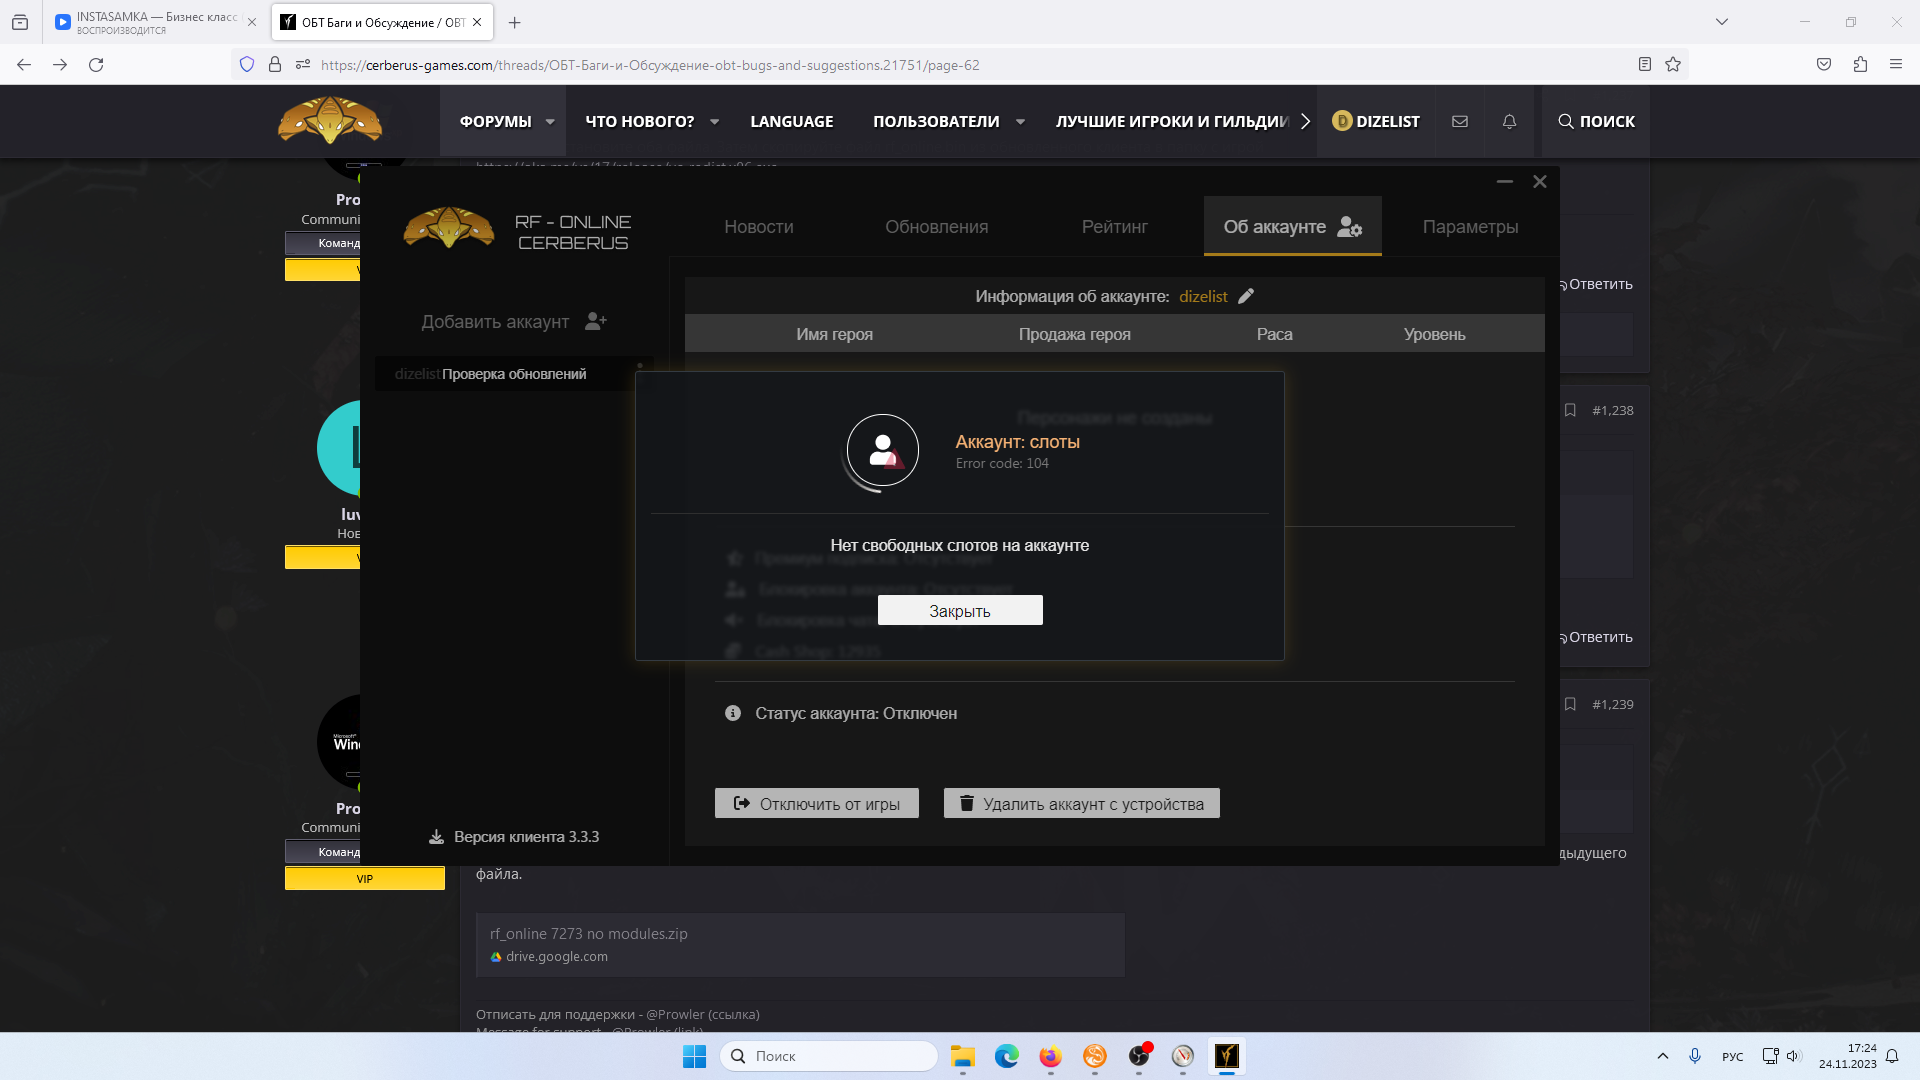The width and height of the screenshot is (1920, 1080).
Task: Open the forum inbox envelope icon
Action: pyautogui.click(x=1460, y=121)
